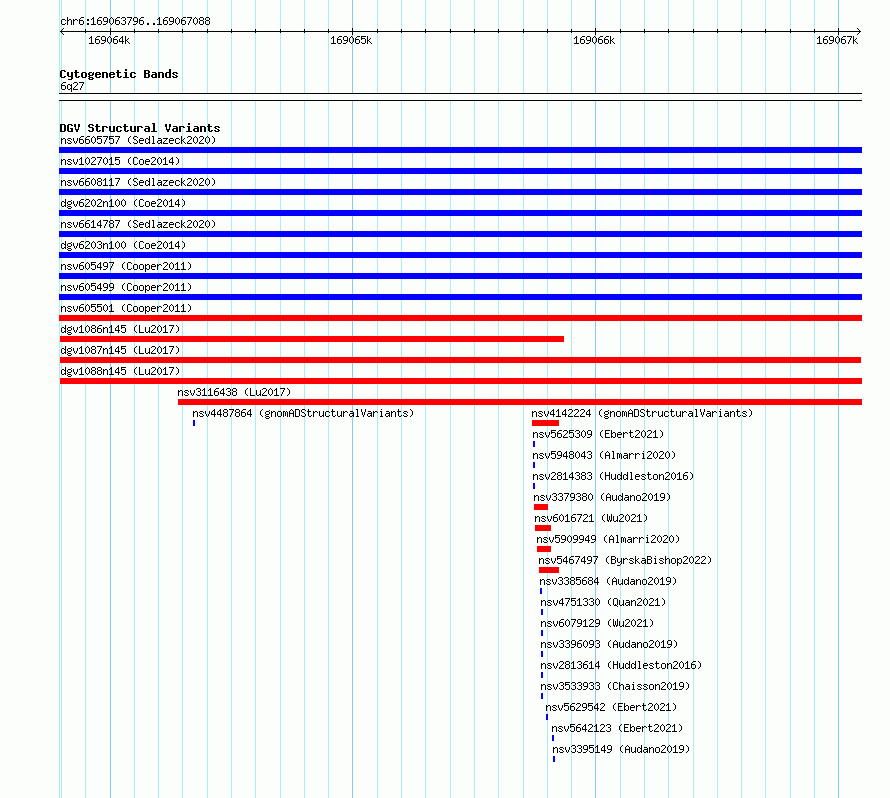The height and width of the screenshot is (798, 890).
Task: Click the blue bar for nsv6605757
Action: (x=460, y=150)
